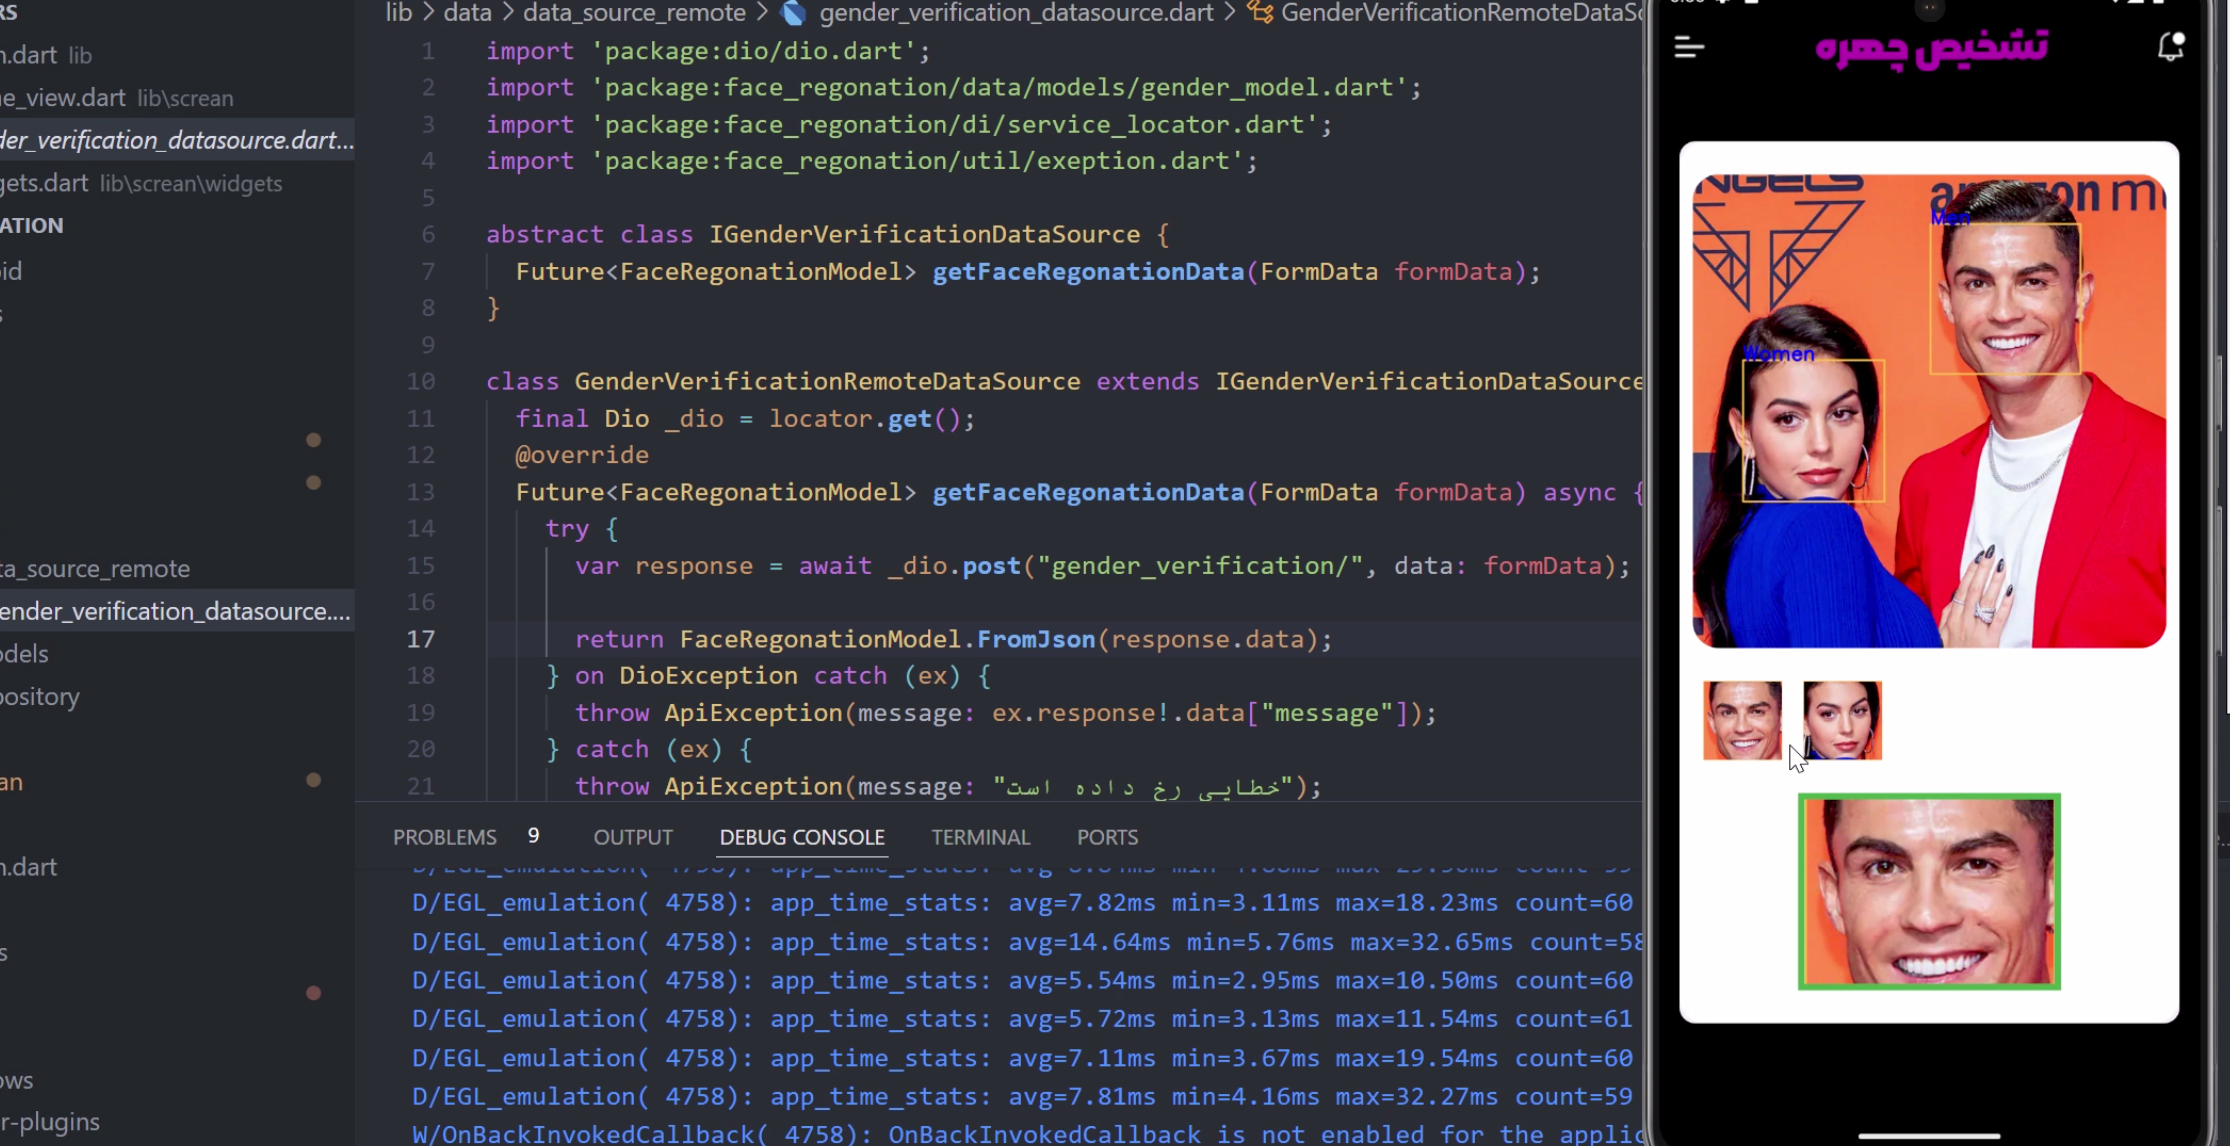Screen dimensions: 2230x1146
Task: Click 'locator' on line 11
Action: click(x=820, y=419)
